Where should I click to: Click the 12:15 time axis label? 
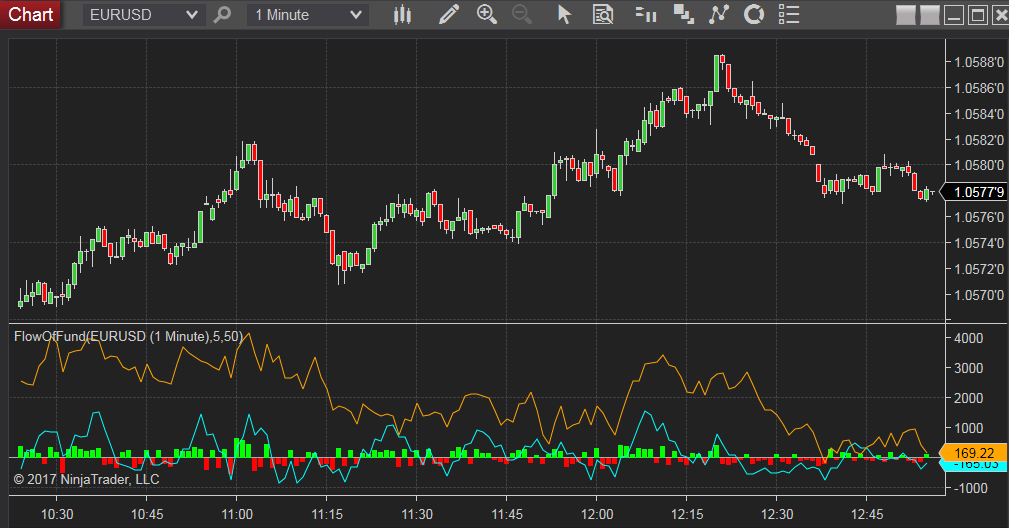pos(687,514)
